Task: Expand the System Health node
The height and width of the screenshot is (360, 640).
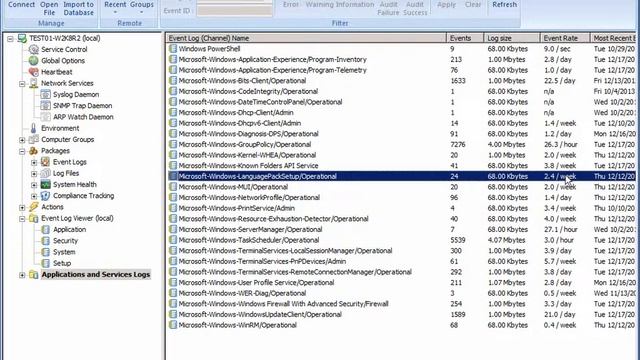Action: pos(34,185)
